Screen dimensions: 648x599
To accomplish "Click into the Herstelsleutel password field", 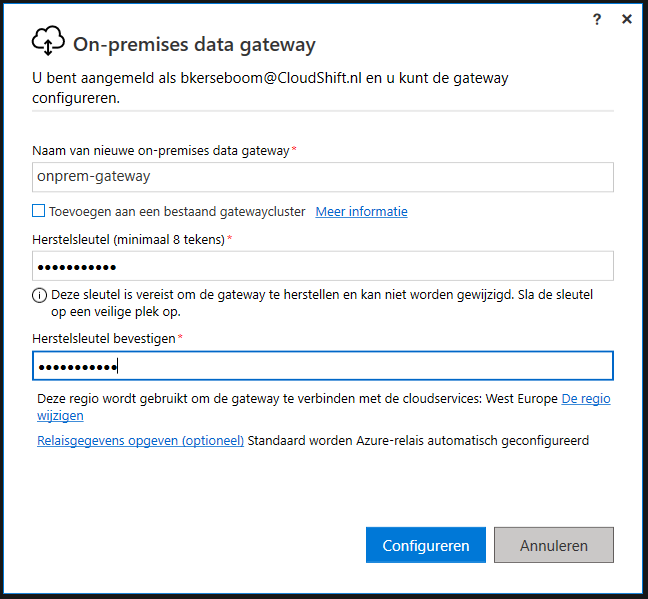I will coord(323,266).
